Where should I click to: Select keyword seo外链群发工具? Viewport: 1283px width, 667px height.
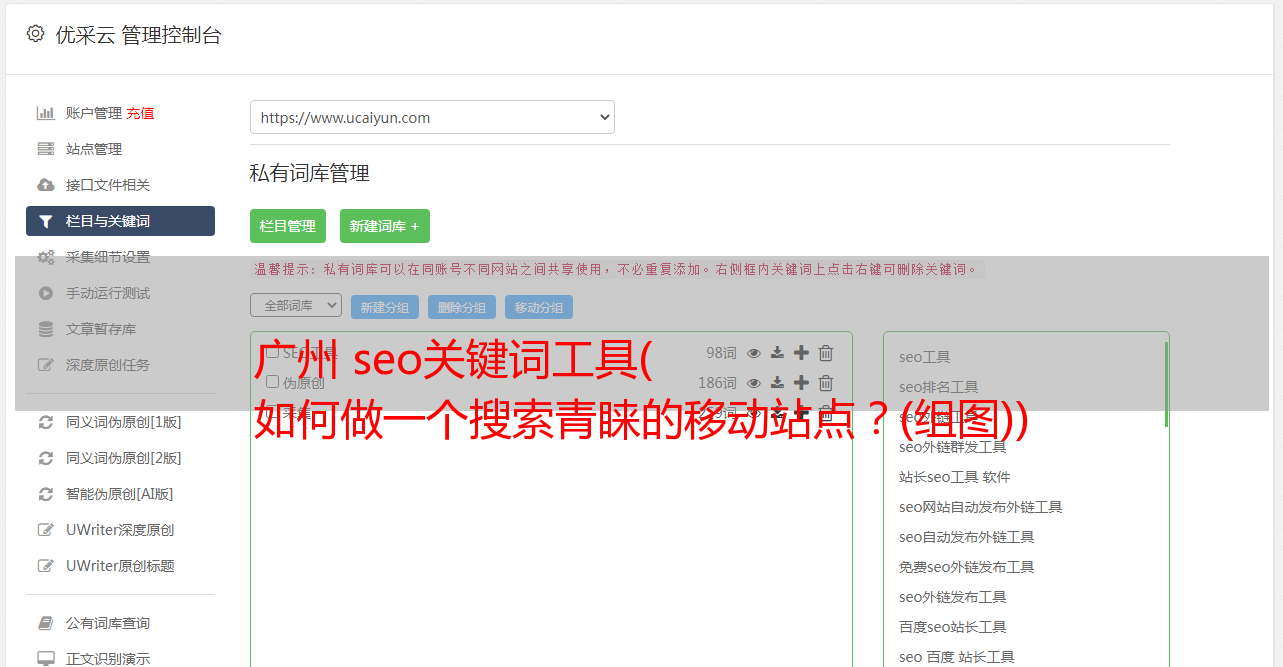click(x=953, y=447)
